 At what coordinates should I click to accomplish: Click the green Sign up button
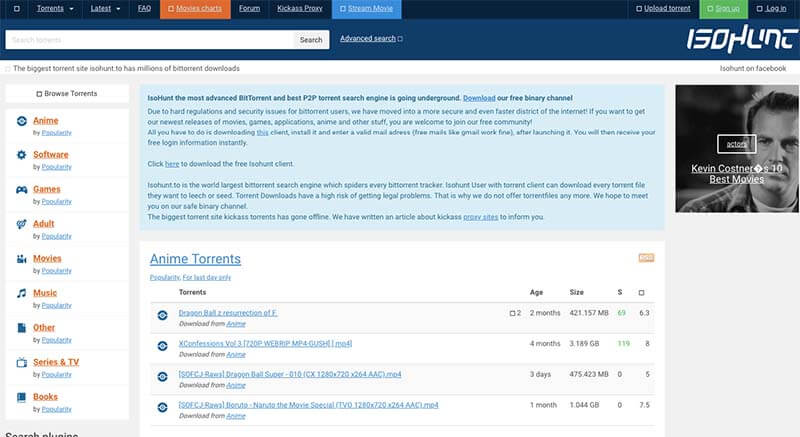tap(723, 9)
